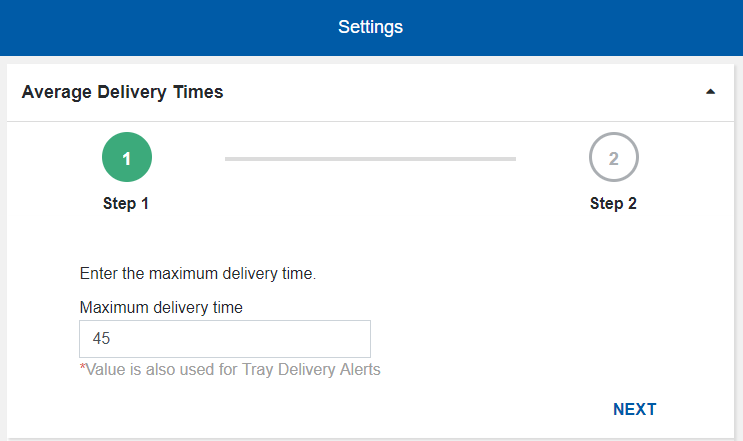Click the gray step 2 circle
The image size is (743, 441).
click(613, 158)
